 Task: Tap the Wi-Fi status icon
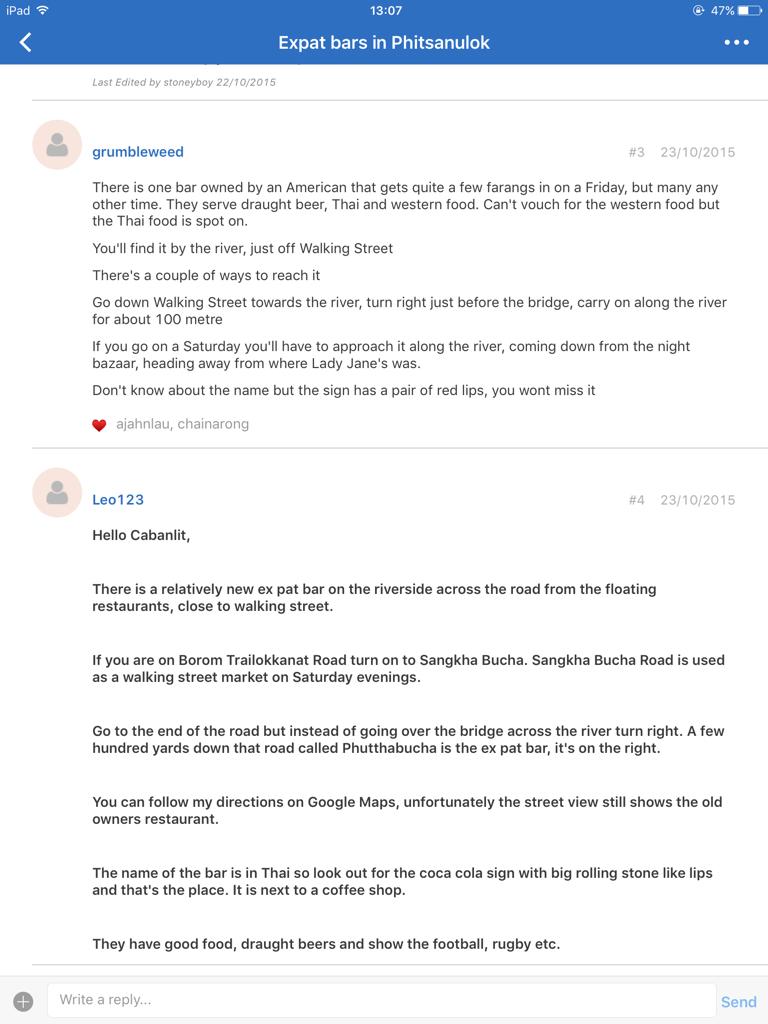pyautogui.click(x=42, y=10)
